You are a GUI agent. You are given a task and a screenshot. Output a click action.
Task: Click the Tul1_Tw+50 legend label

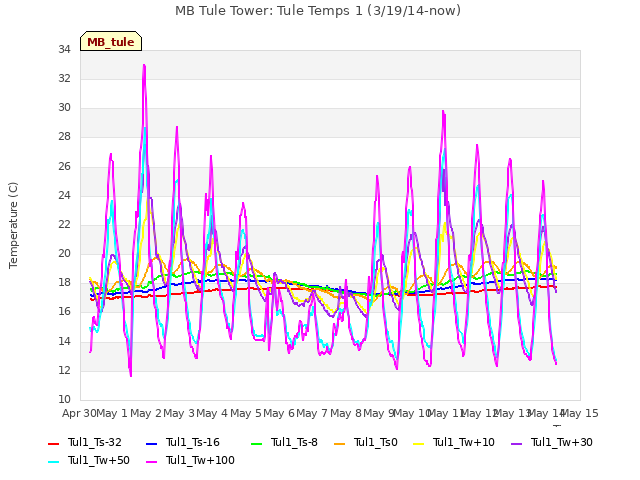pyautogui.click(x=99, y=460)
